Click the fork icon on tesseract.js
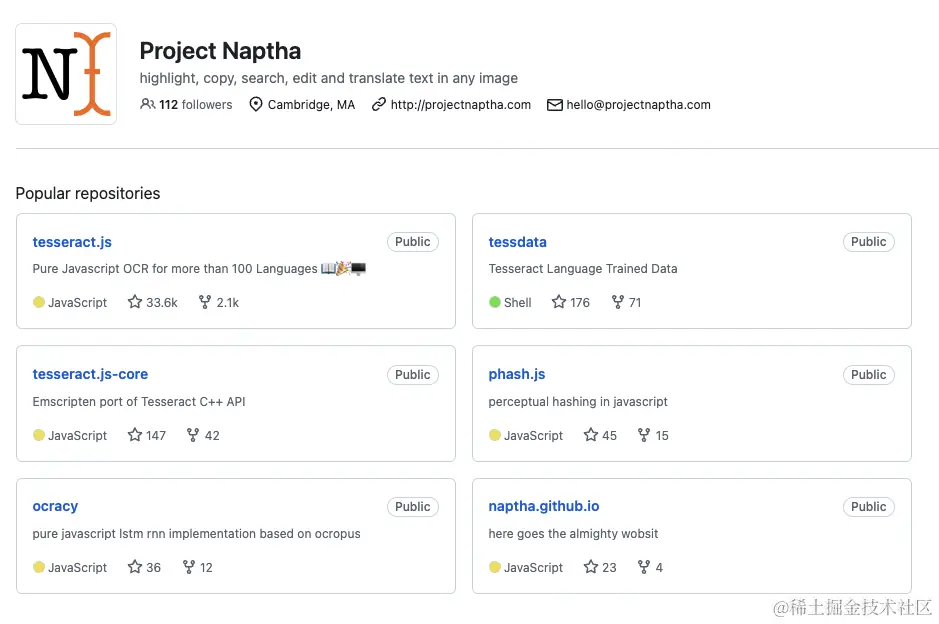Image resolution: width=939 pixels, height=624 pixels. pos(205,302)
